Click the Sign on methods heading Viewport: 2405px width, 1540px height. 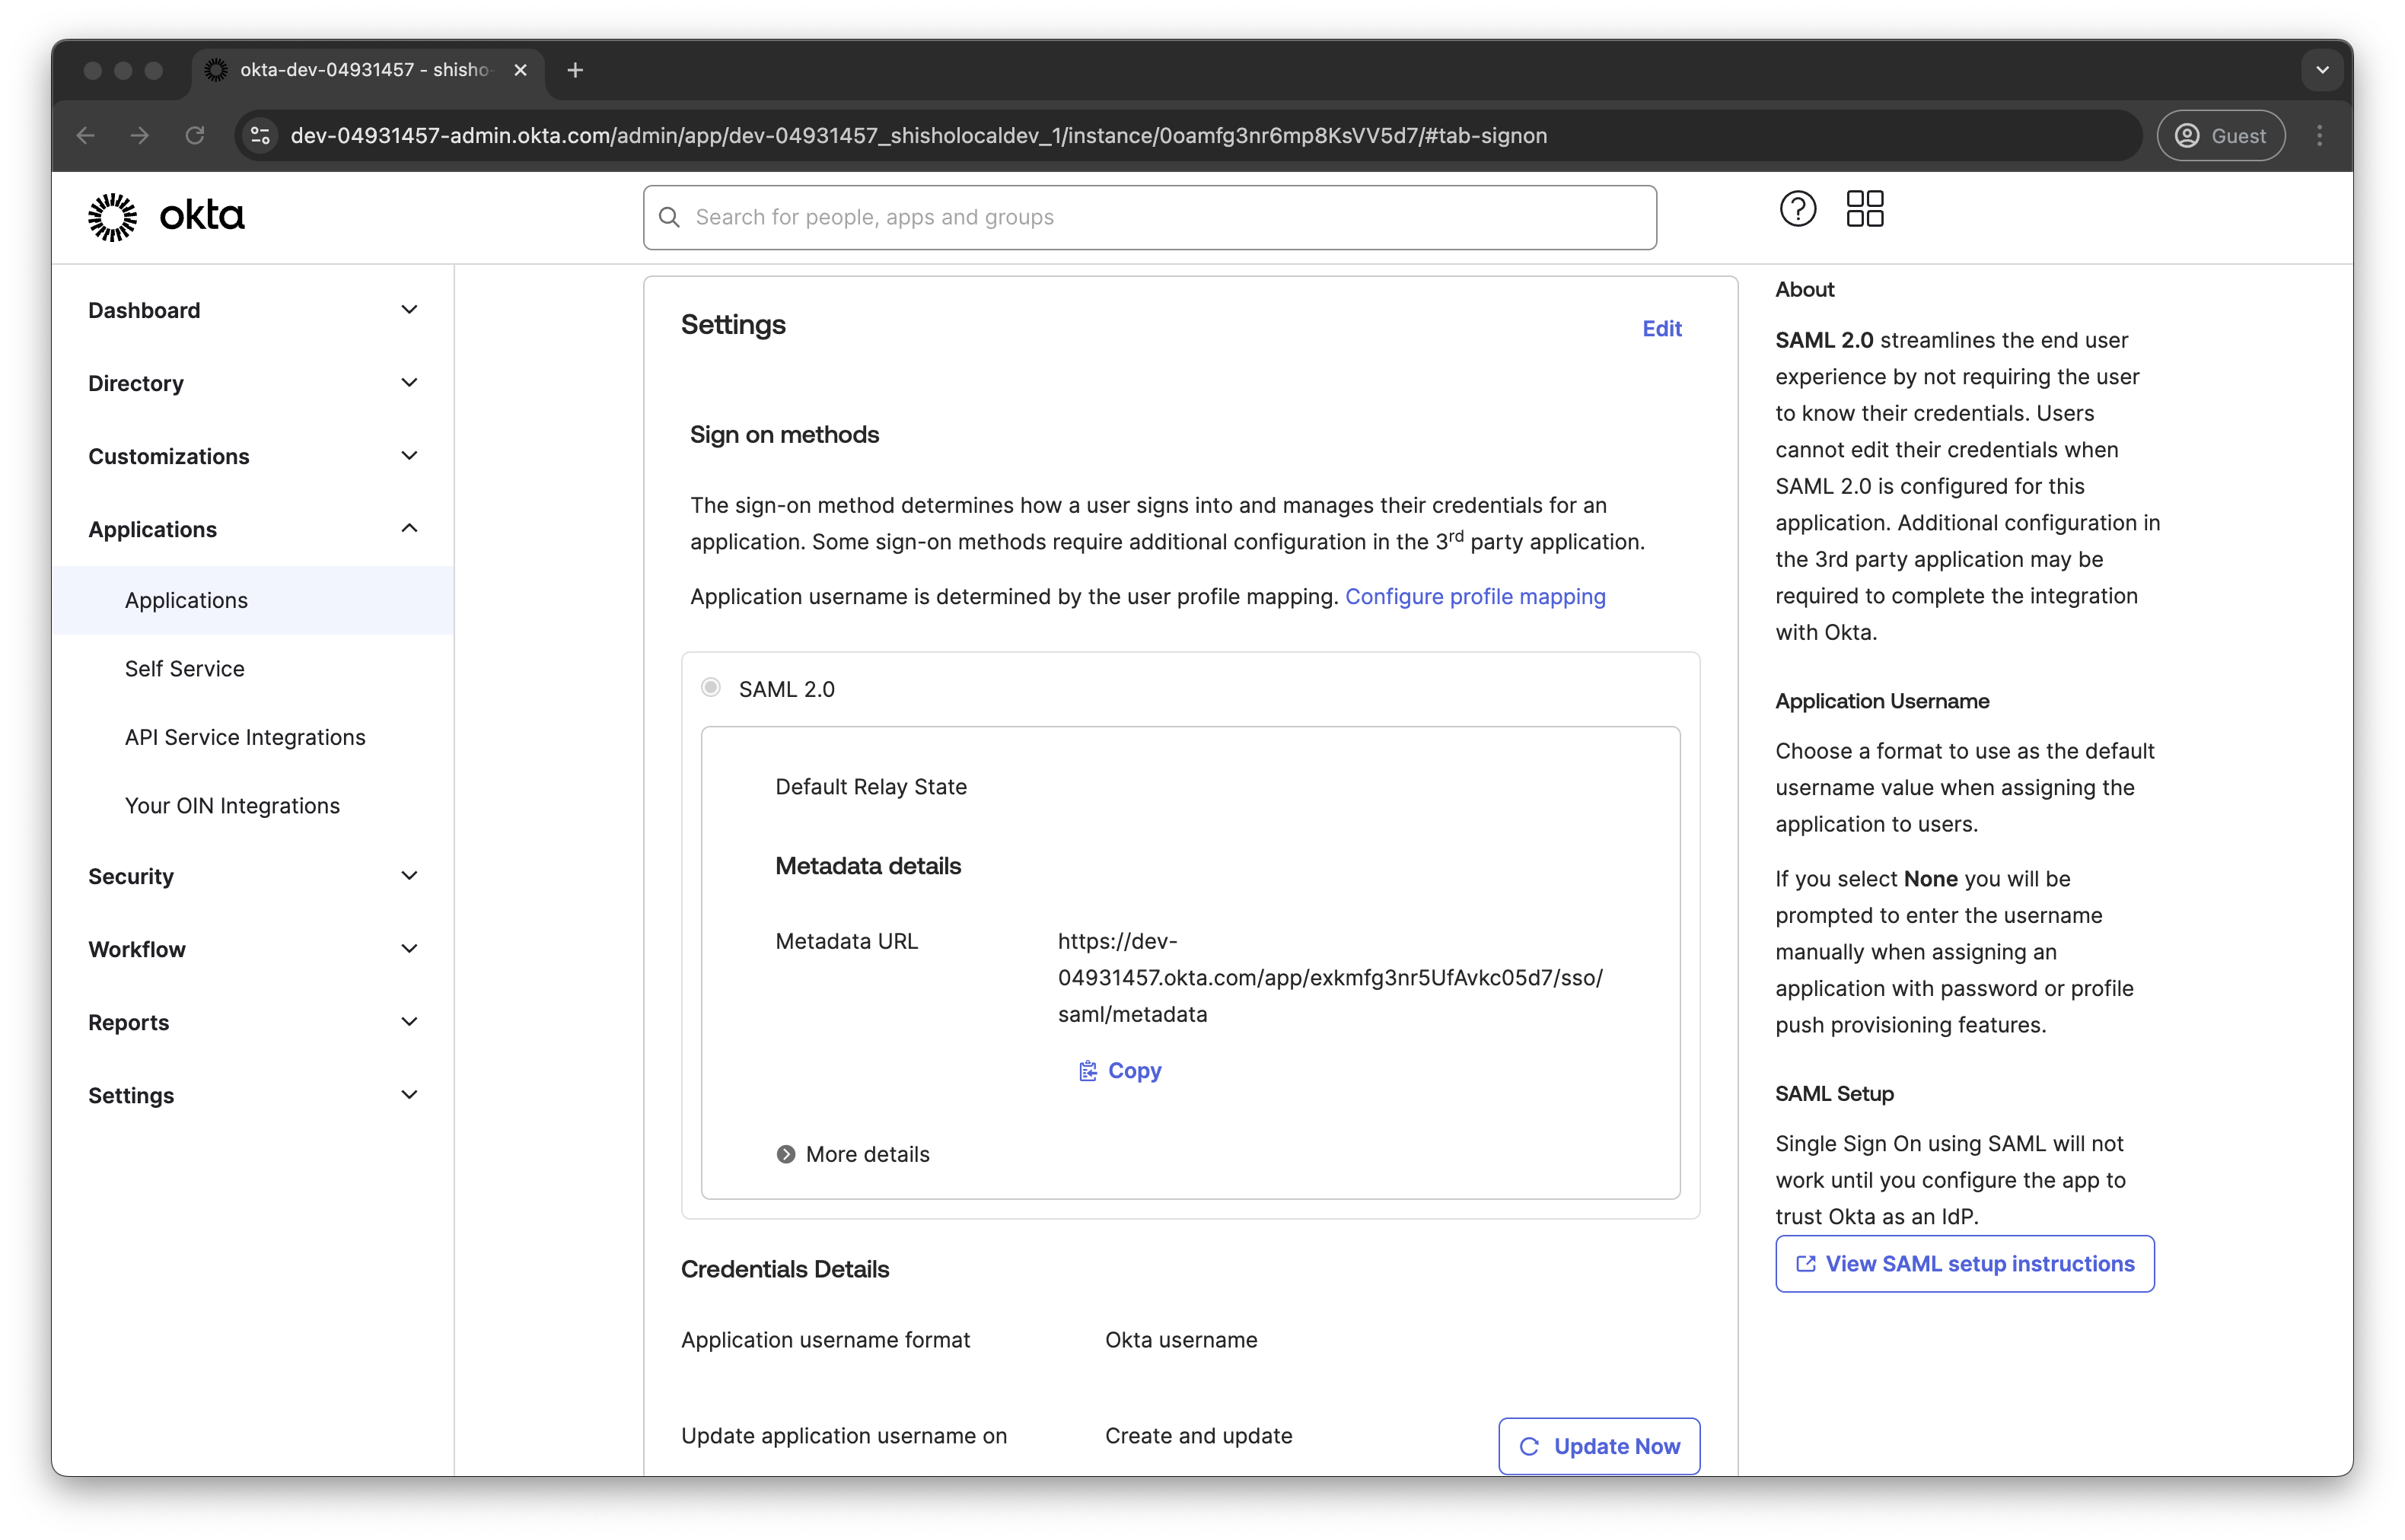[x=785, y=435]
